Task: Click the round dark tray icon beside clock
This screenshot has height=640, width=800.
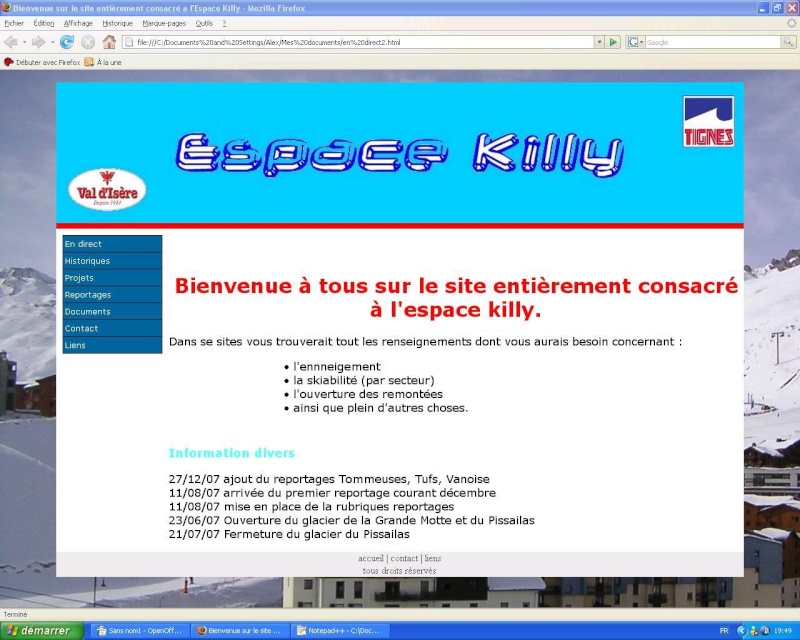Action: pyautogui.click(x=765, y=631)
